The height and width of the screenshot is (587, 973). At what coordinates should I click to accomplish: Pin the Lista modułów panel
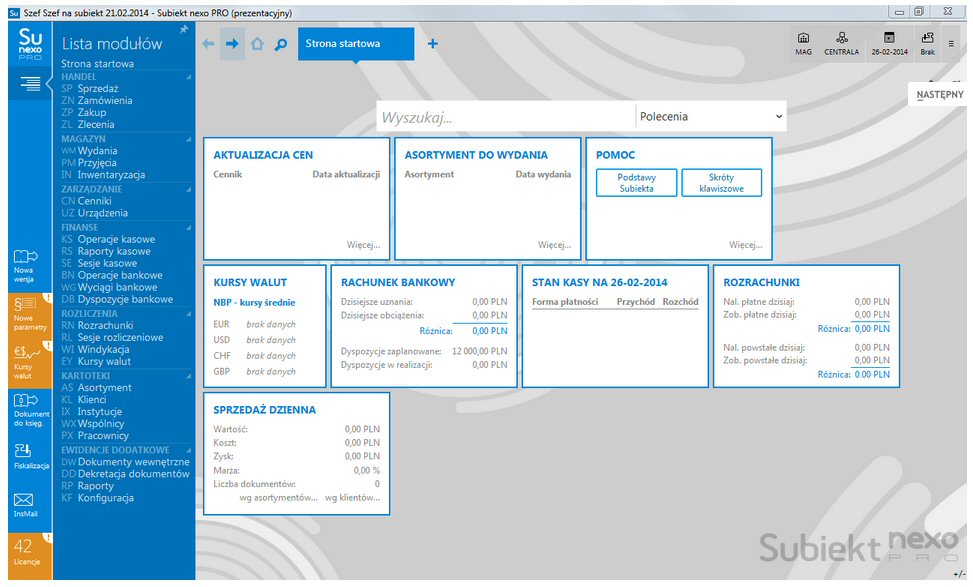(x=184, y=31)
